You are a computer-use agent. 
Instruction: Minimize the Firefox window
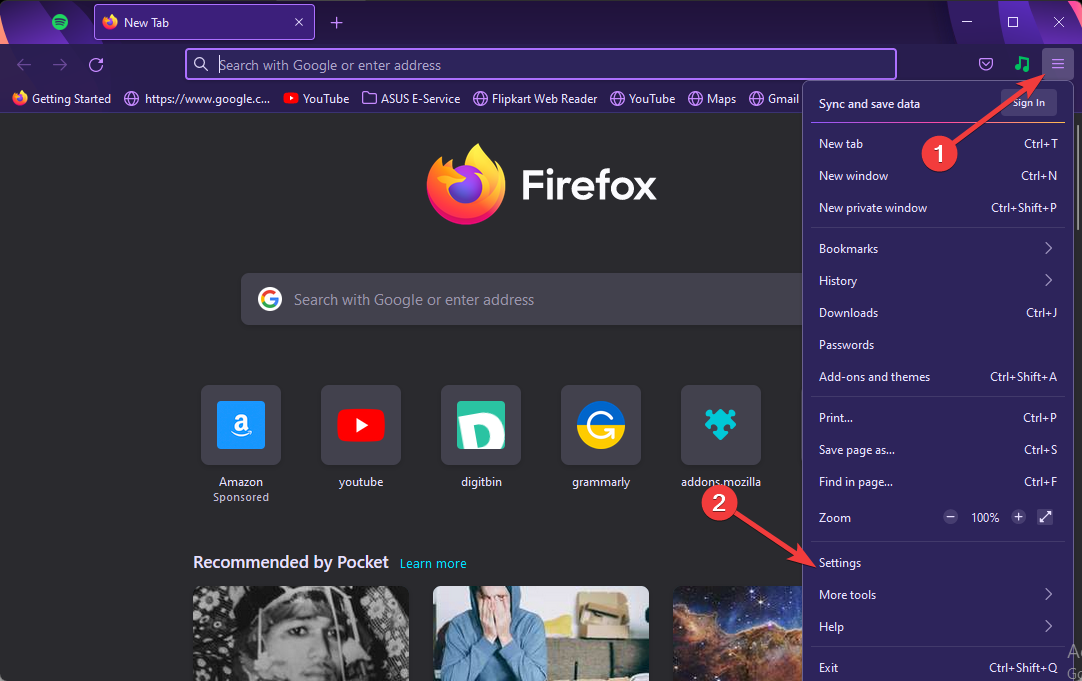(x=967, y=22)
